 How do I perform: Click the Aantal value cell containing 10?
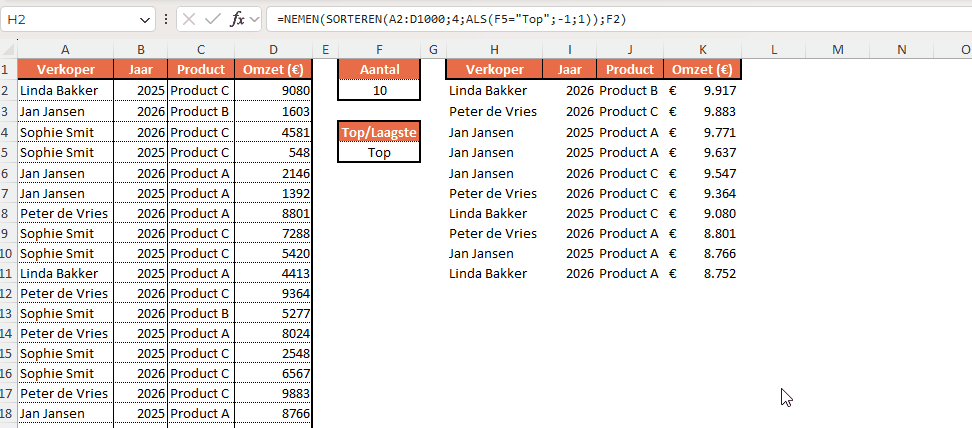(x=378, y=90)
